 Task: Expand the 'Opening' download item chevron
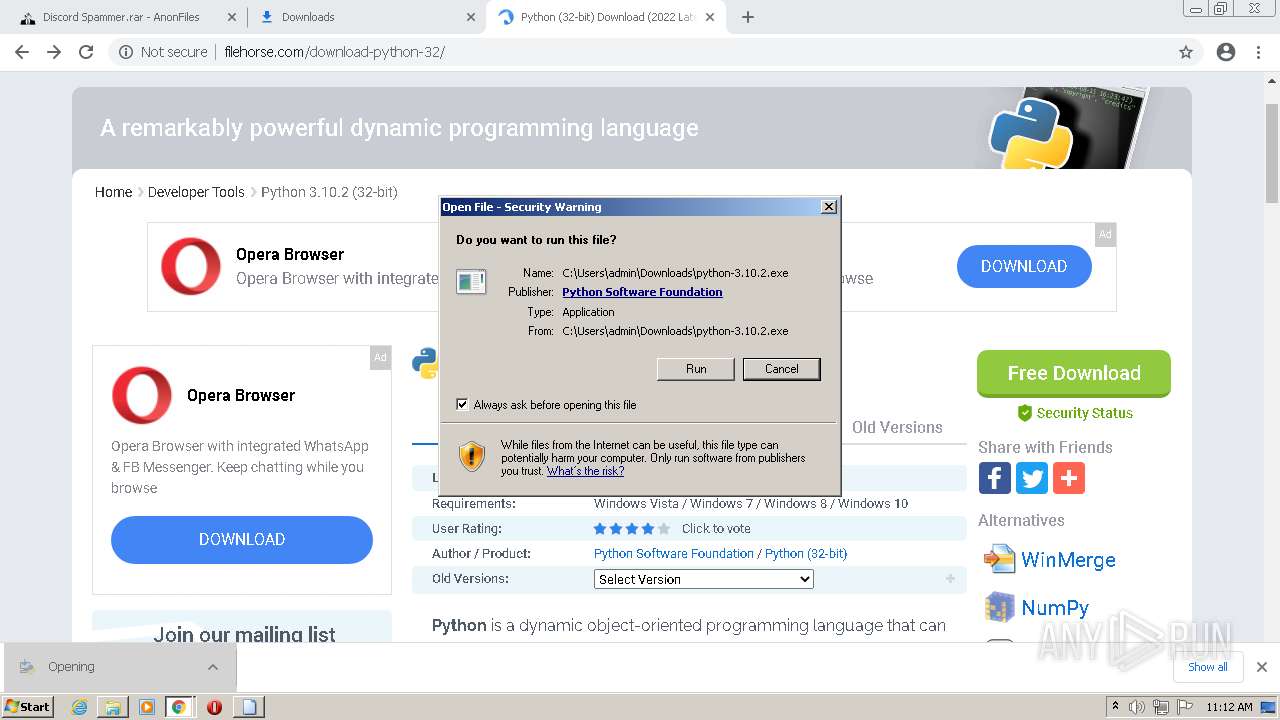[x=213, y=667]
